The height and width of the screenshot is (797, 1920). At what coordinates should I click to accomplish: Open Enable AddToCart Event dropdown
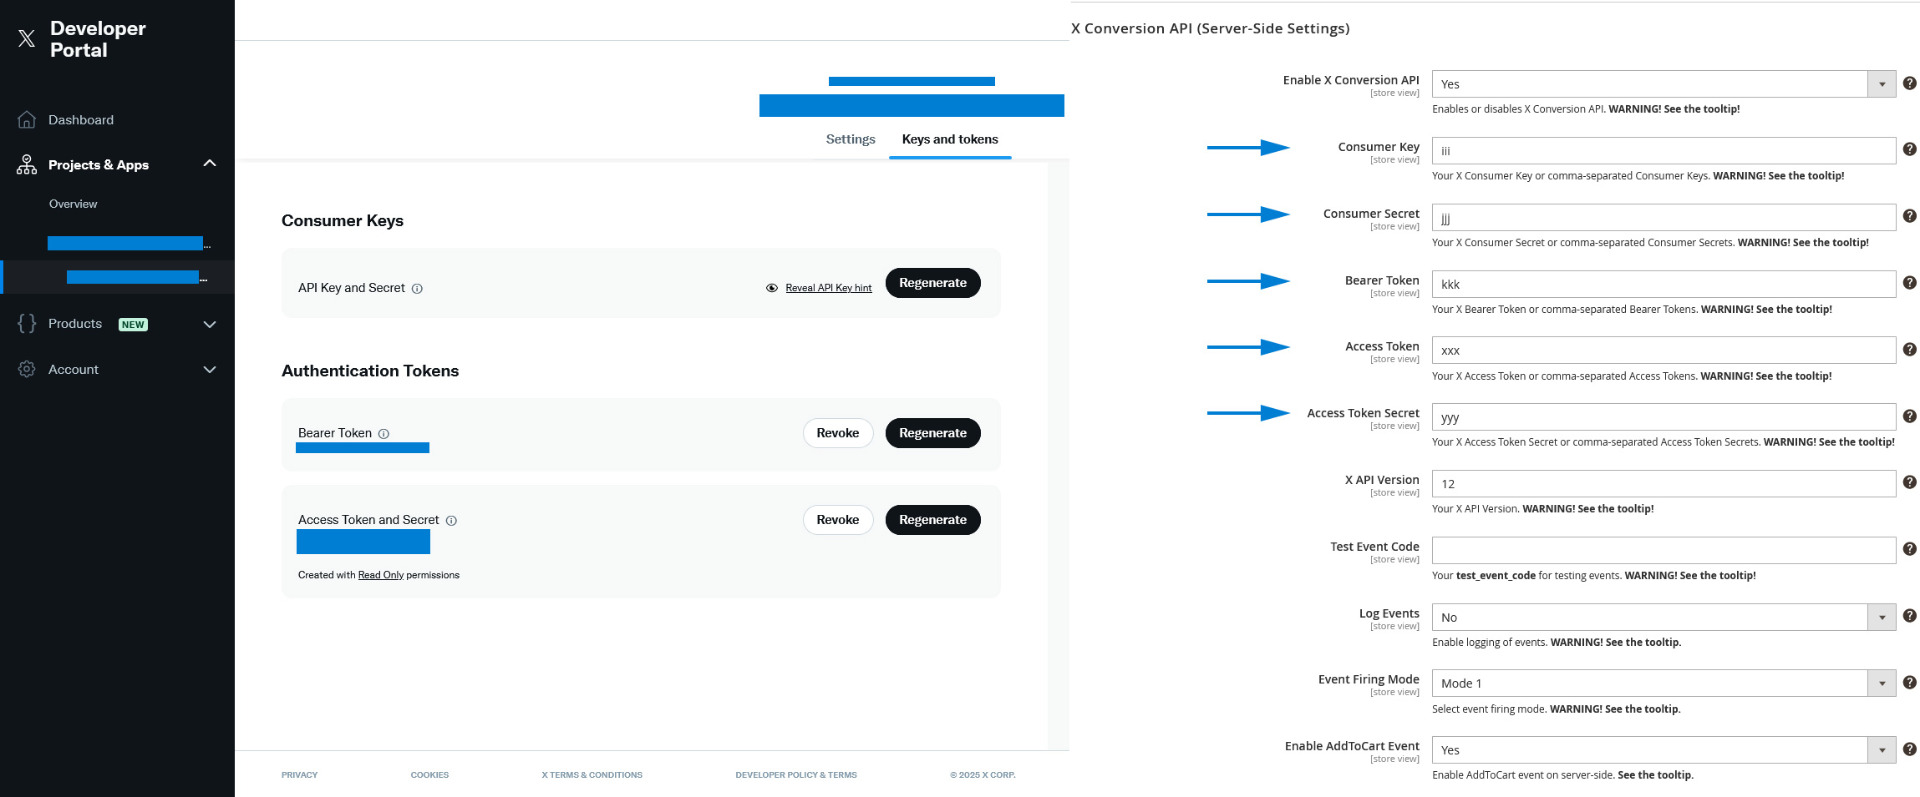click(x=1664, y=750)
